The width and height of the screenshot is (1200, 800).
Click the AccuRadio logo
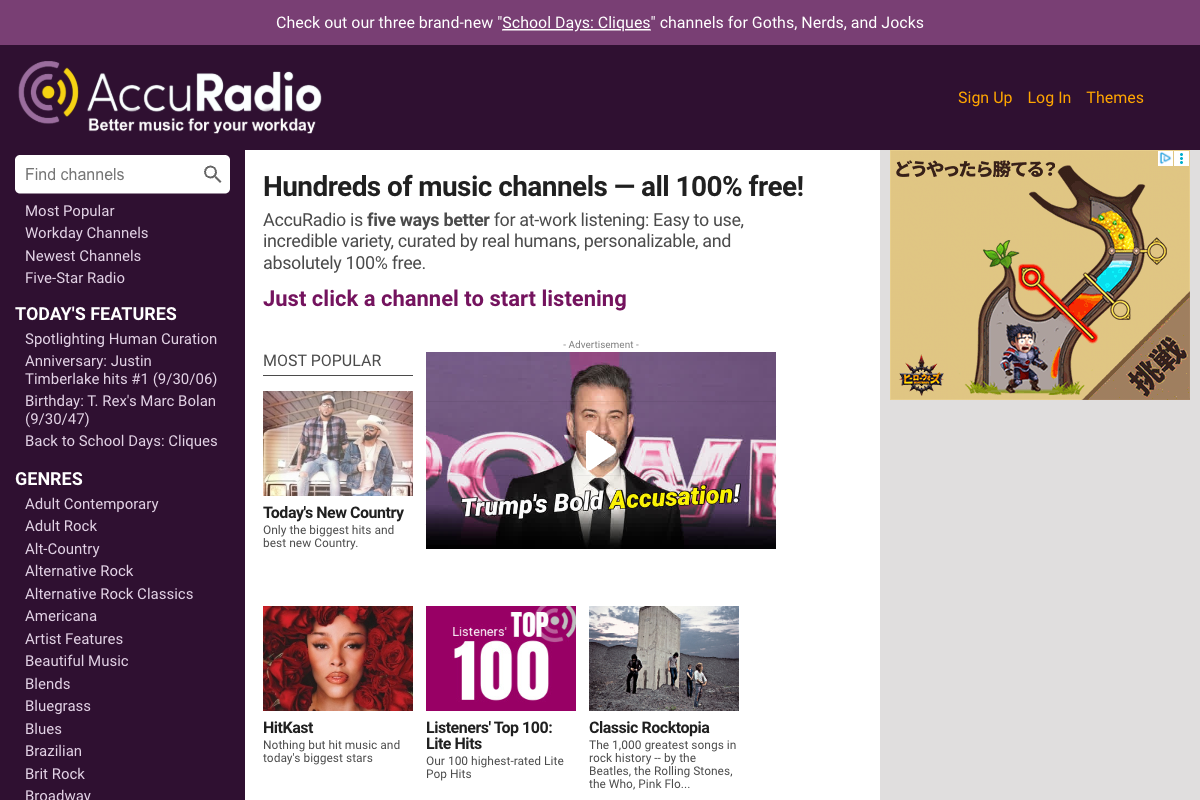click(170, 97)
